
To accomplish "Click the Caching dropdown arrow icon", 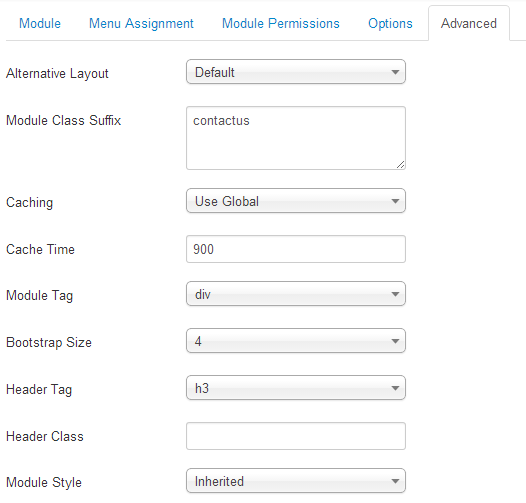I will coord(395,201).
